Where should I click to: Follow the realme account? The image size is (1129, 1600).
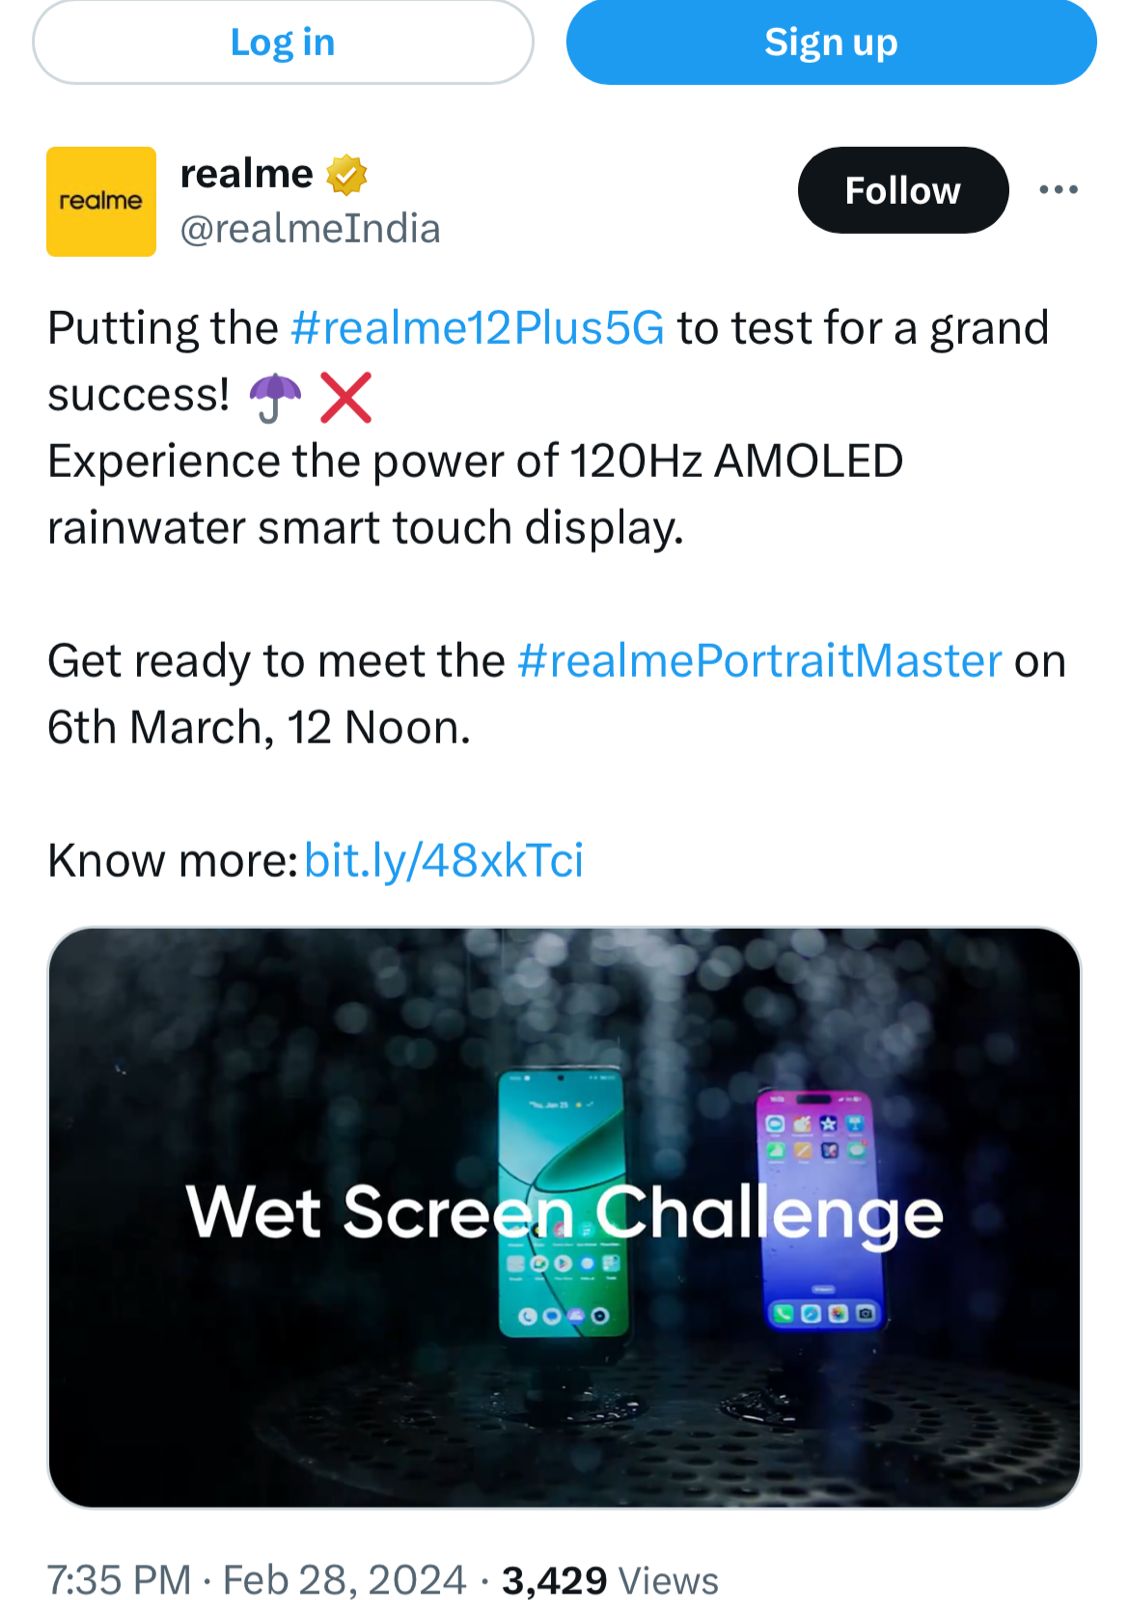(903, 190)
